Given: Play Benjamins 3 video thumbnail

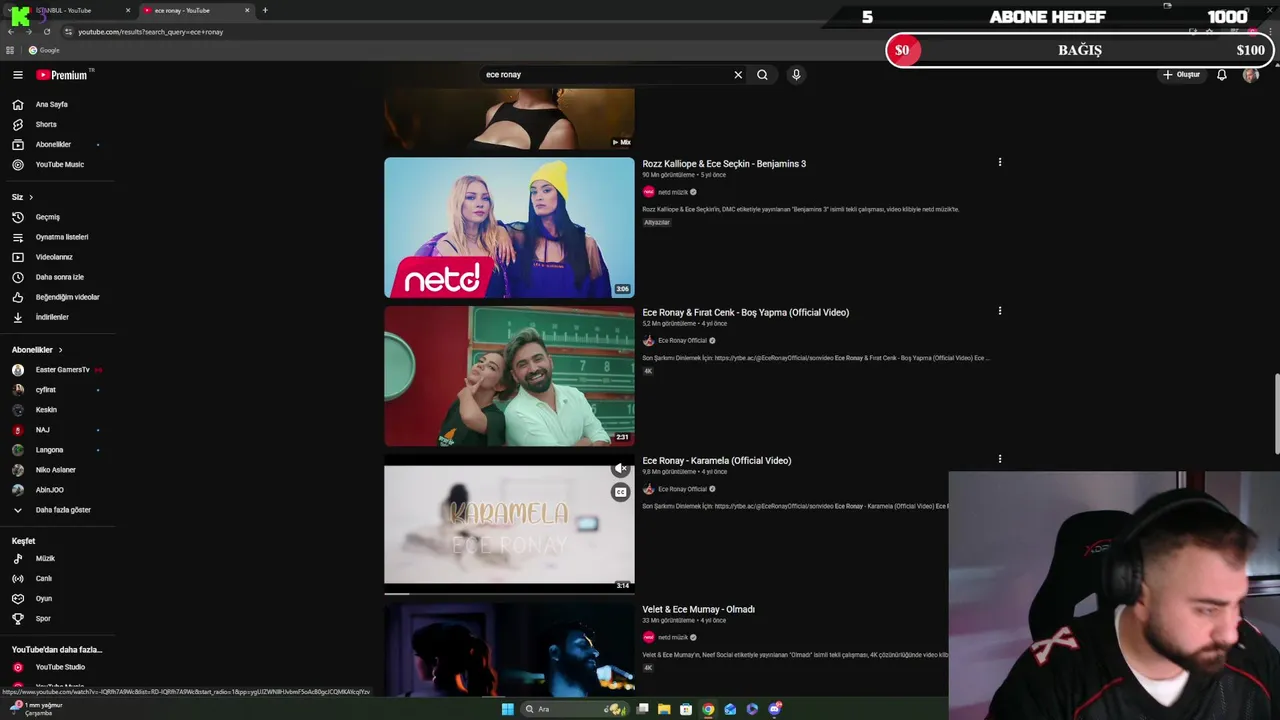Looking at the screenshot, I should pyautogui.click(x=509, y=227).
